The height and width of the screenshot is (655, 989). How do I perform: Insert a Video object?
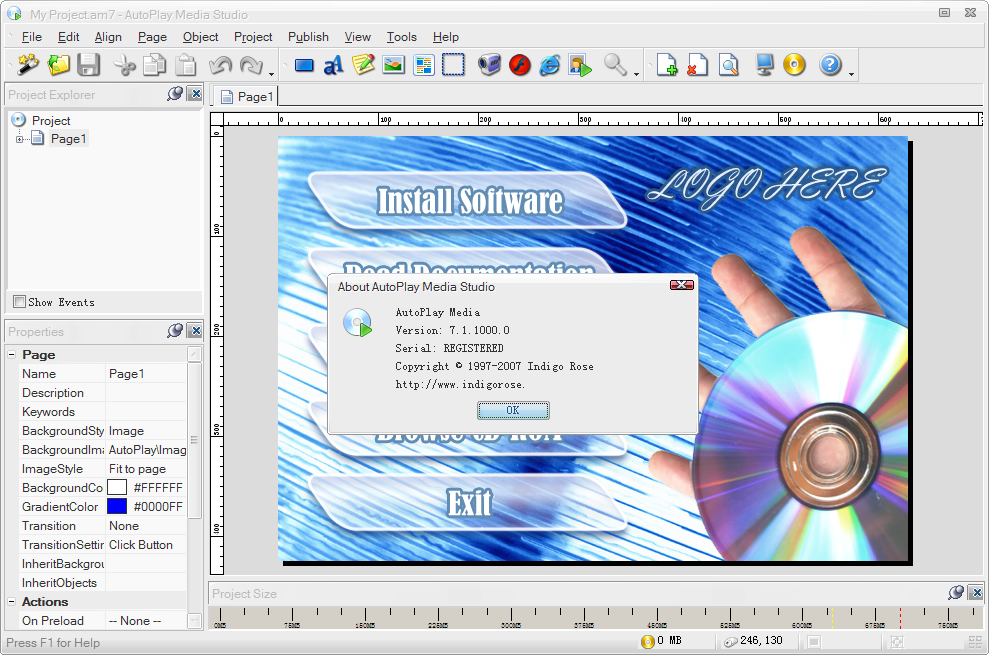[x=489, y=64]
